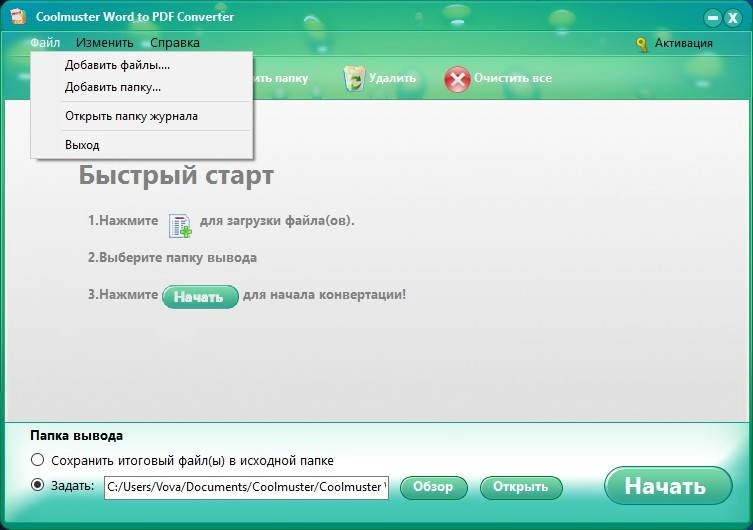The height and width of the screenshot is (530, 753).
Task: Click the Обзор browse button
Action: click(x=433, y=487)
